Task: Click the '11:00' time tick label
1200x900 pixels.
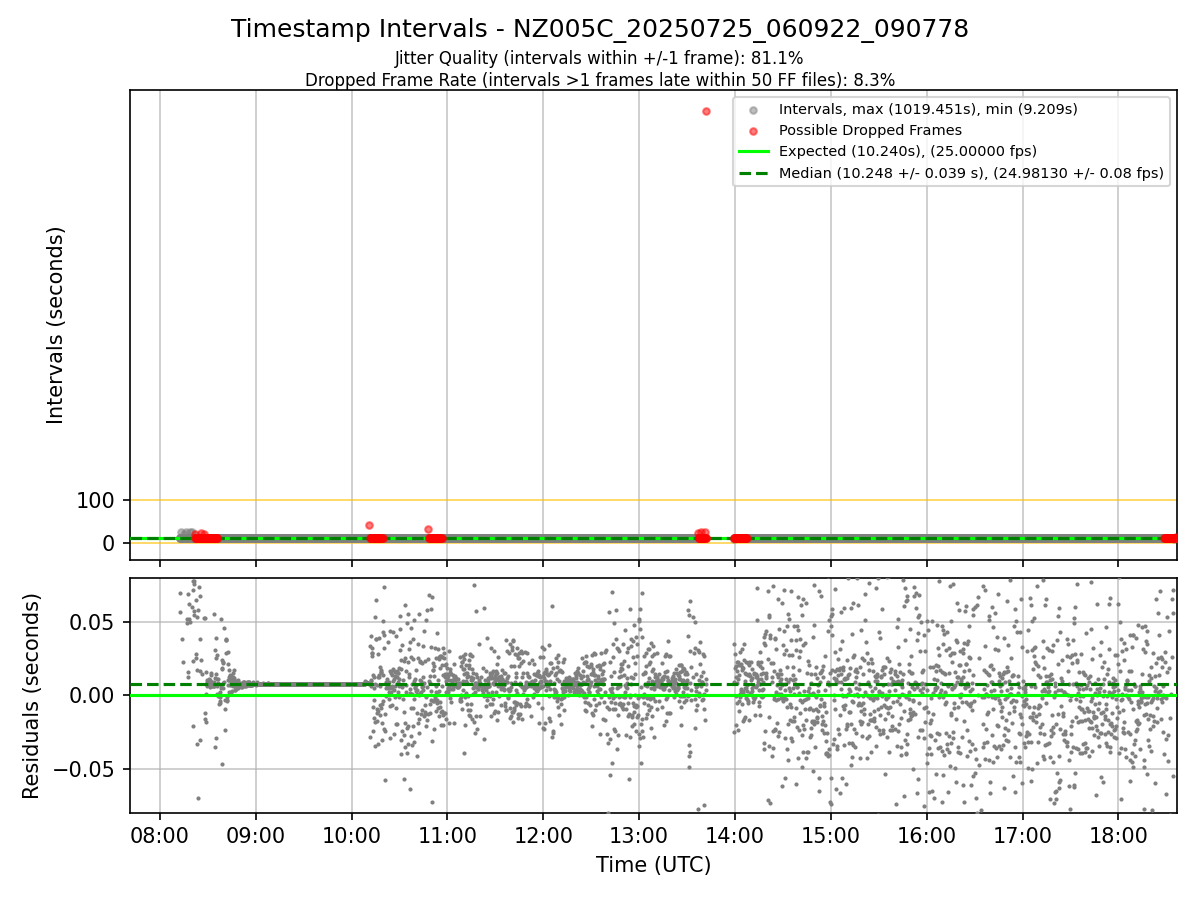Action: [x=447, y=835]
